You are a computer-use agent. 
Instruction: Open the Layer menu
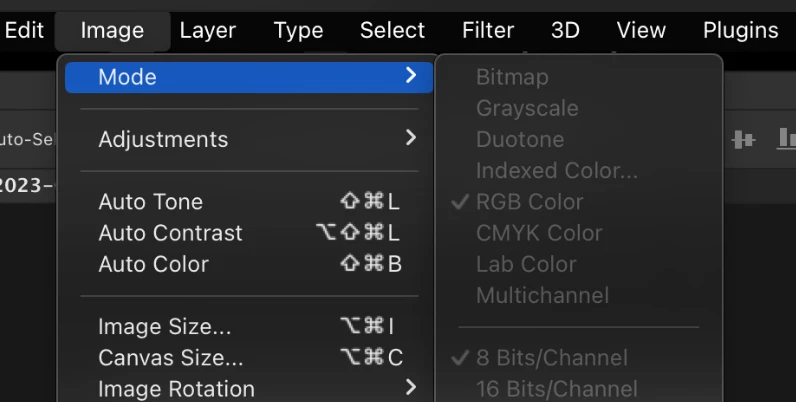[x=208, y=30]
